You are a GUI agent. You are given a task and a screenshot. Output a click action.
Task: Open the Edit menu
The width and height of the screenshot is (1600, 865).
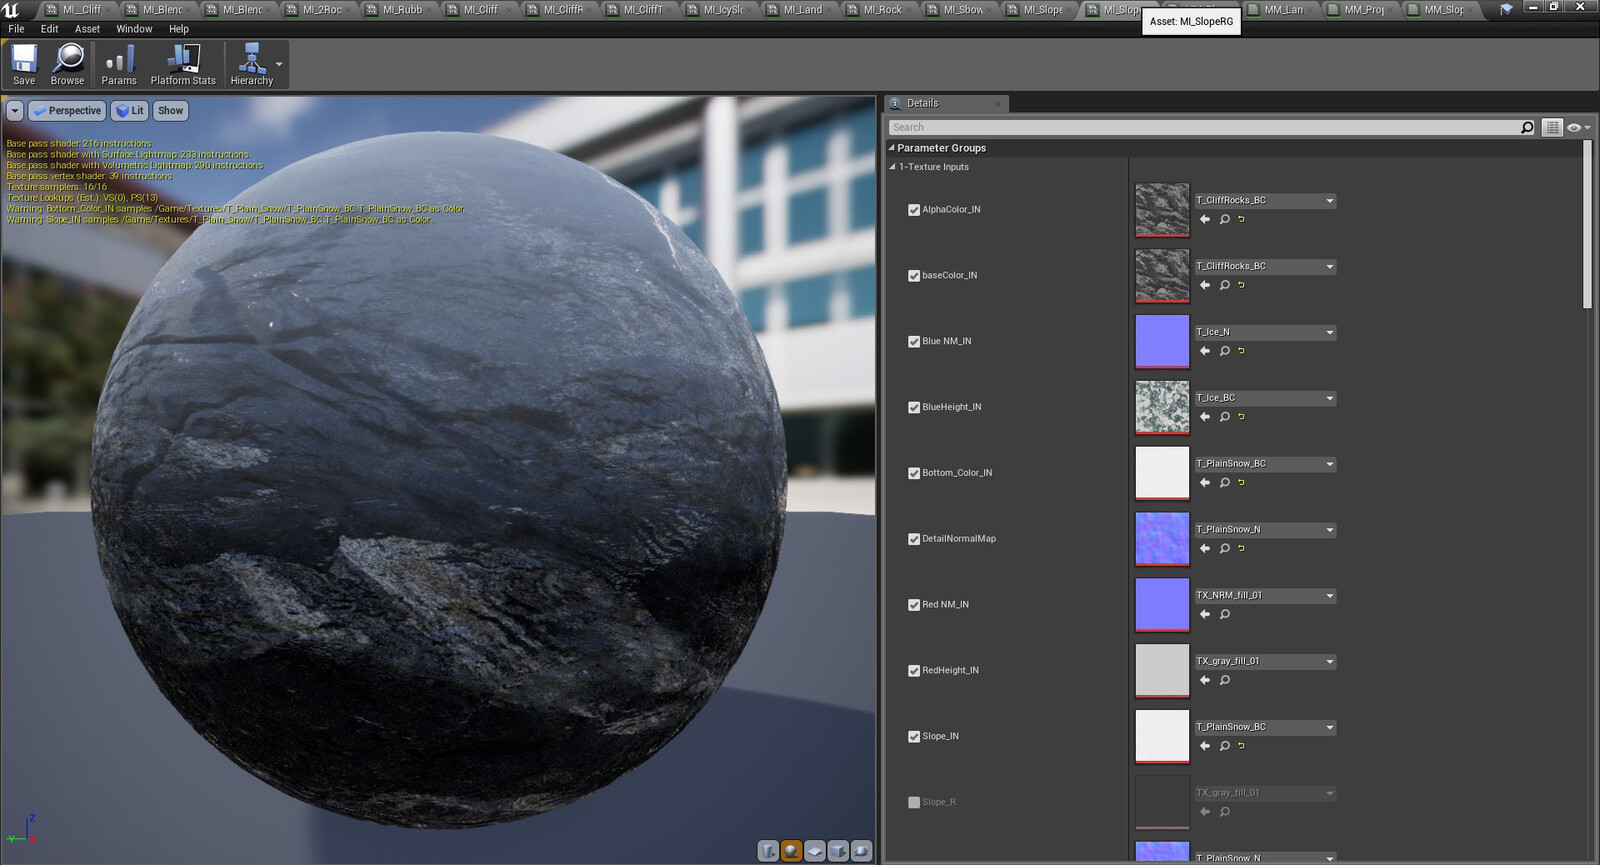(x=50, y=29)
